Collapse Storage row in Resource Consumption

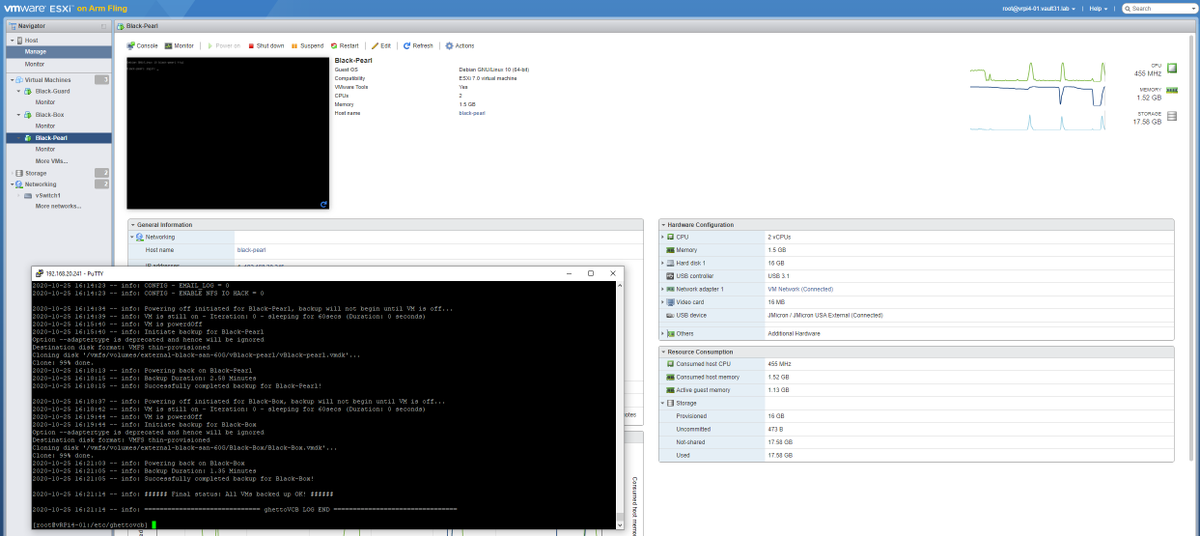[663, 403]
